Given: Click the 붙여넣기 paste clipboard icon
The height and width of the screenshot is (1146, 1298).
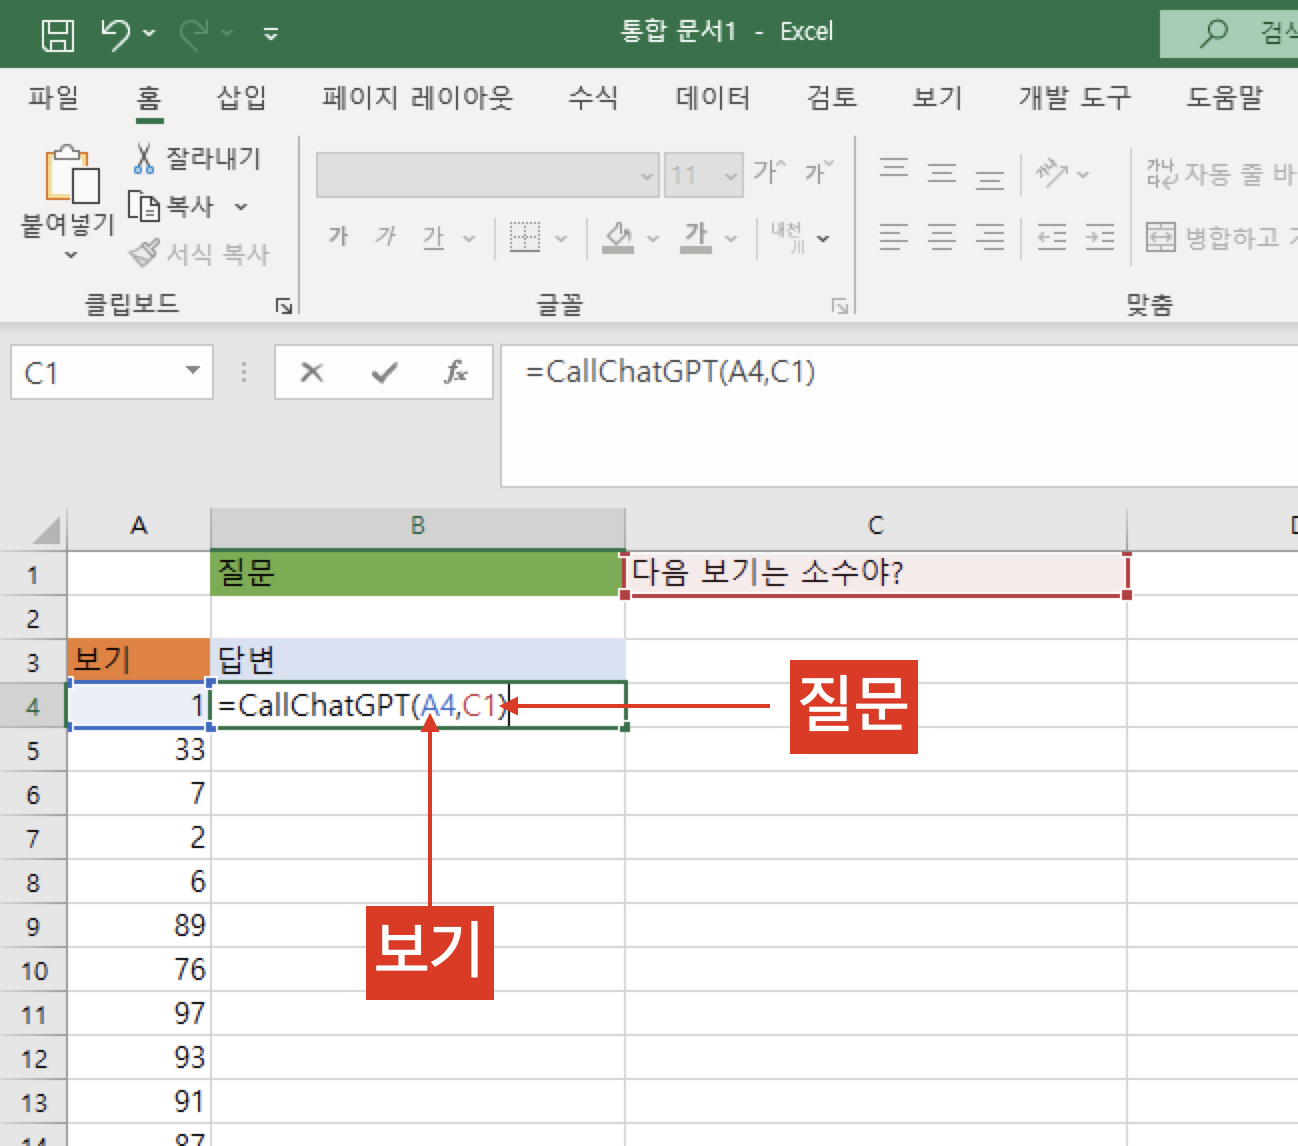Looking at the screenshot, I should click(x=71, y=174).
